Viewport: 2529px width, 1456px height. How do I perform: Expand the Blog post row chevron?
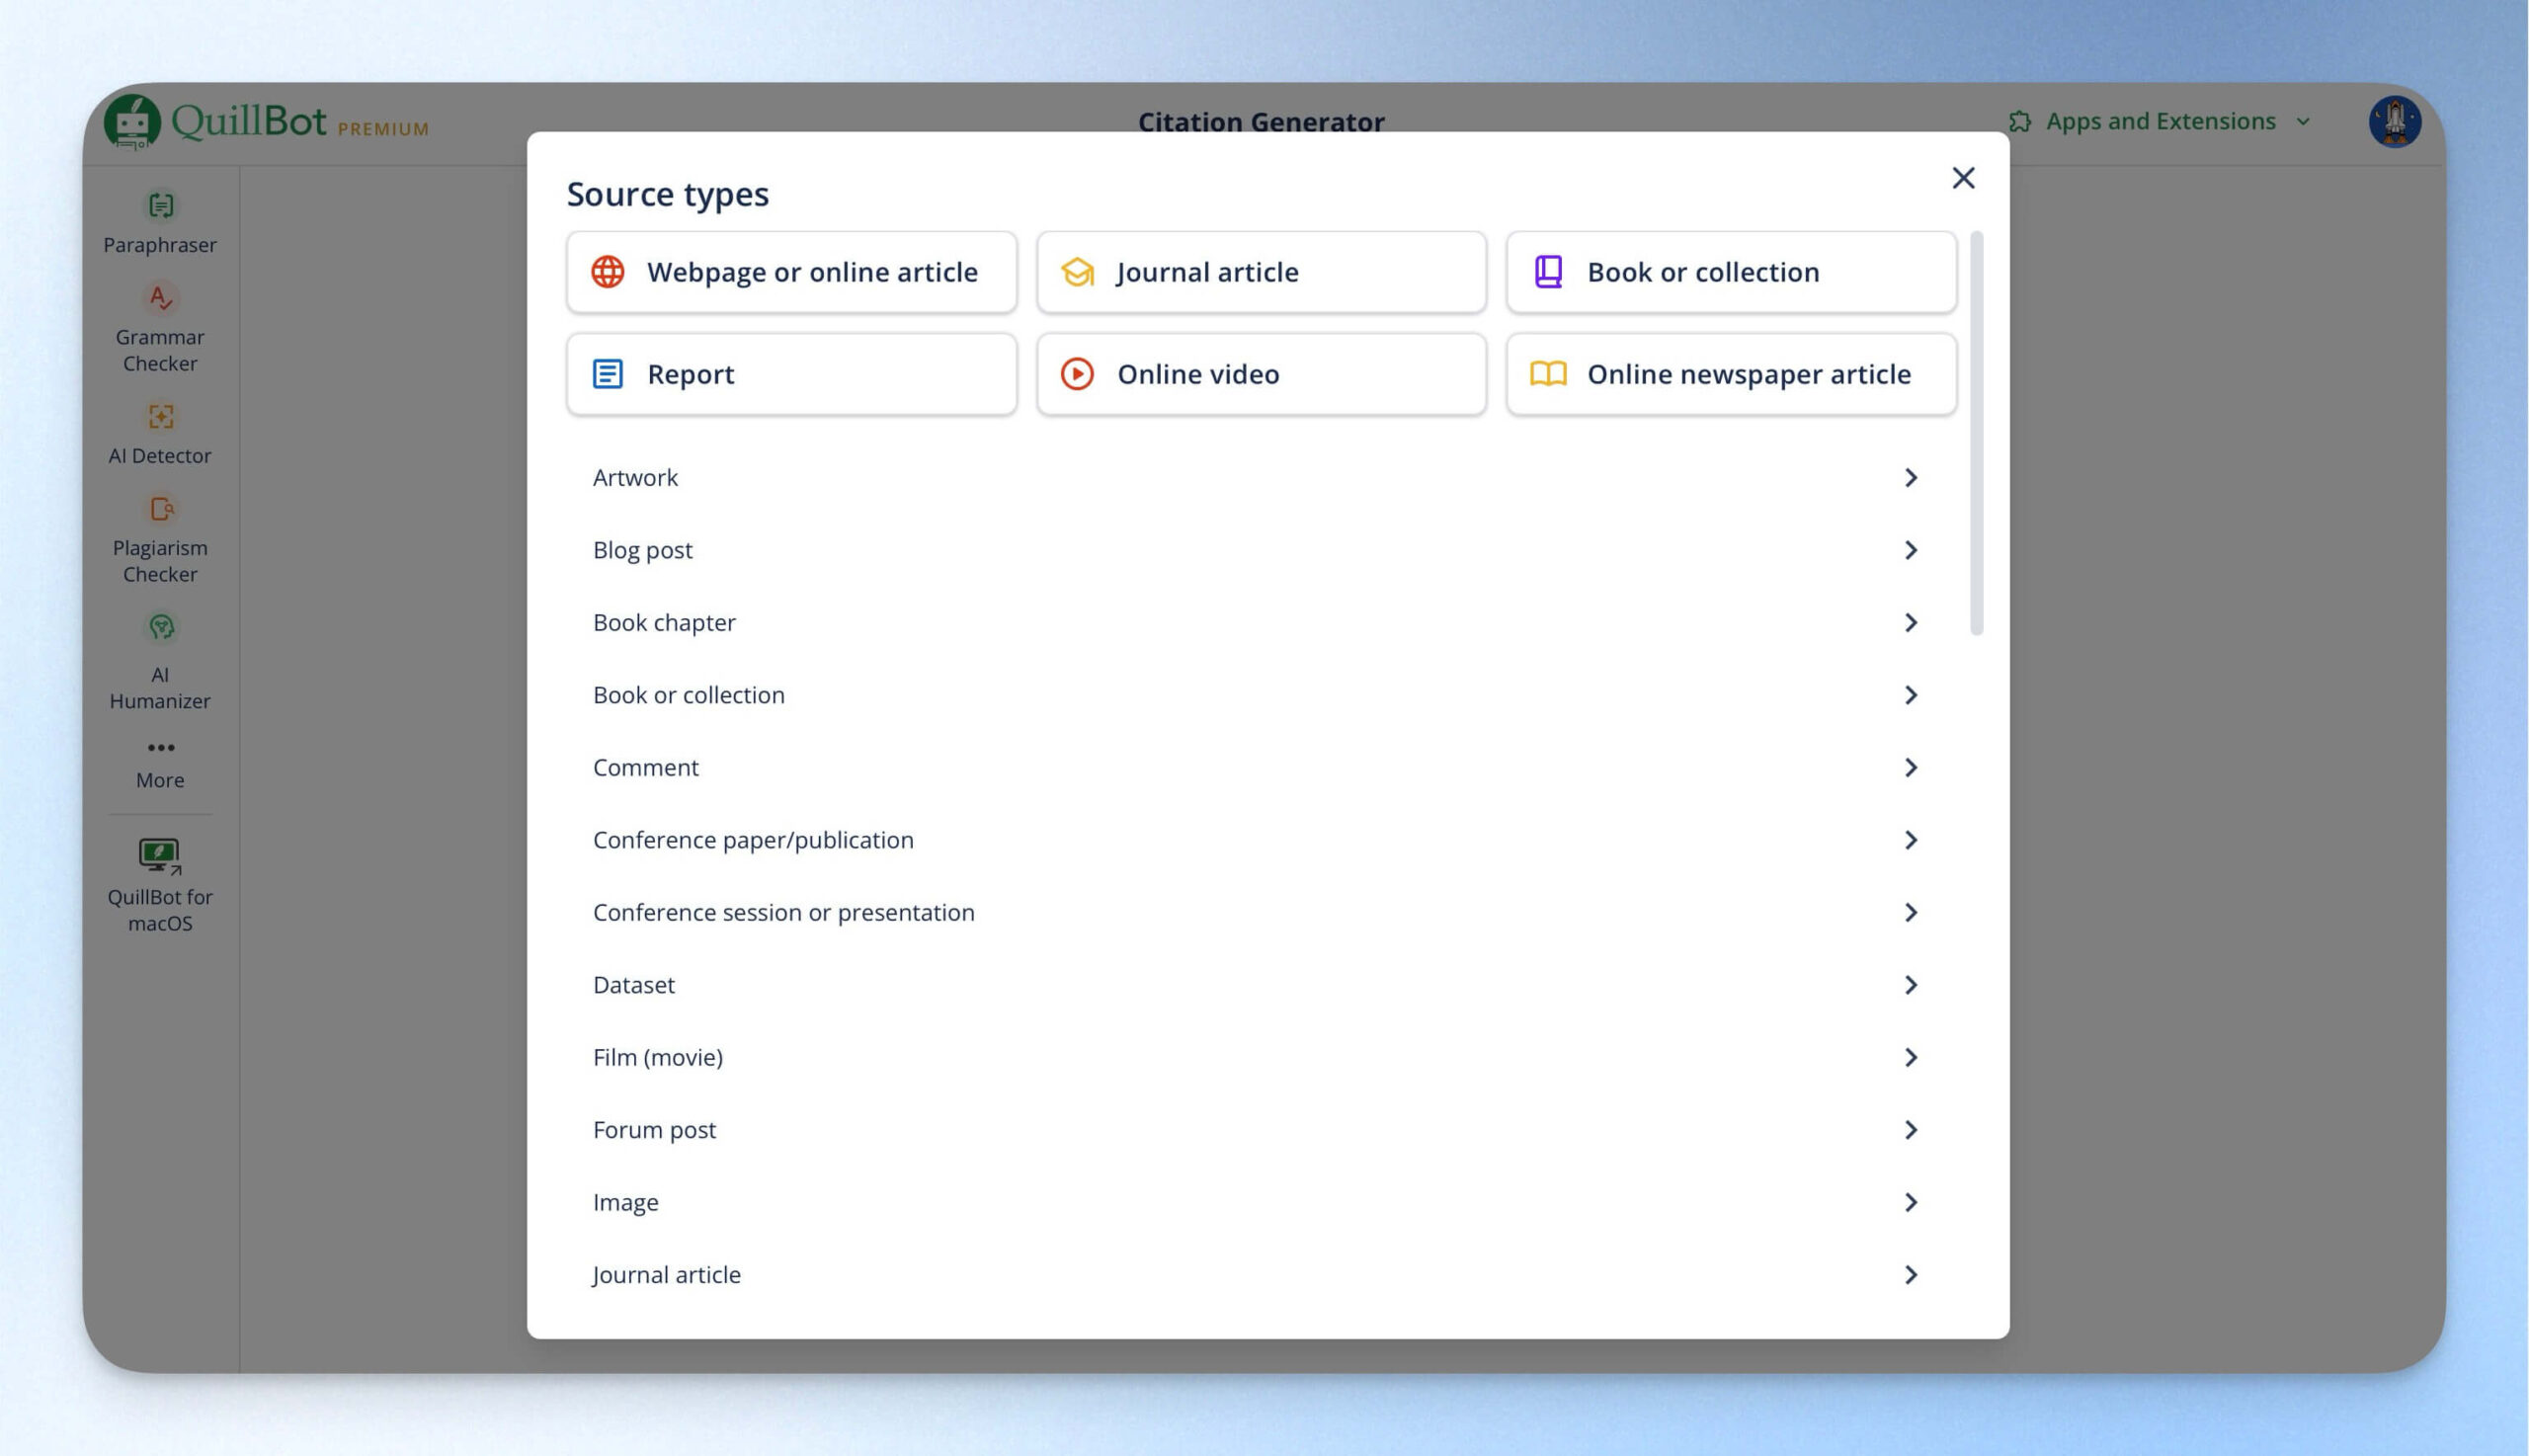(1910, 550)
